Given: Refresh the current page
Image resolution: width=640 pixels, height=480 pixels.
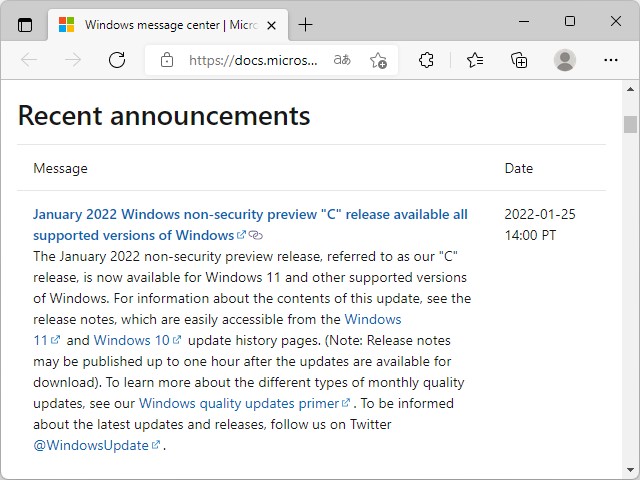Looking at the screenshot, I should pyautogui.click(x=117, y=60).
